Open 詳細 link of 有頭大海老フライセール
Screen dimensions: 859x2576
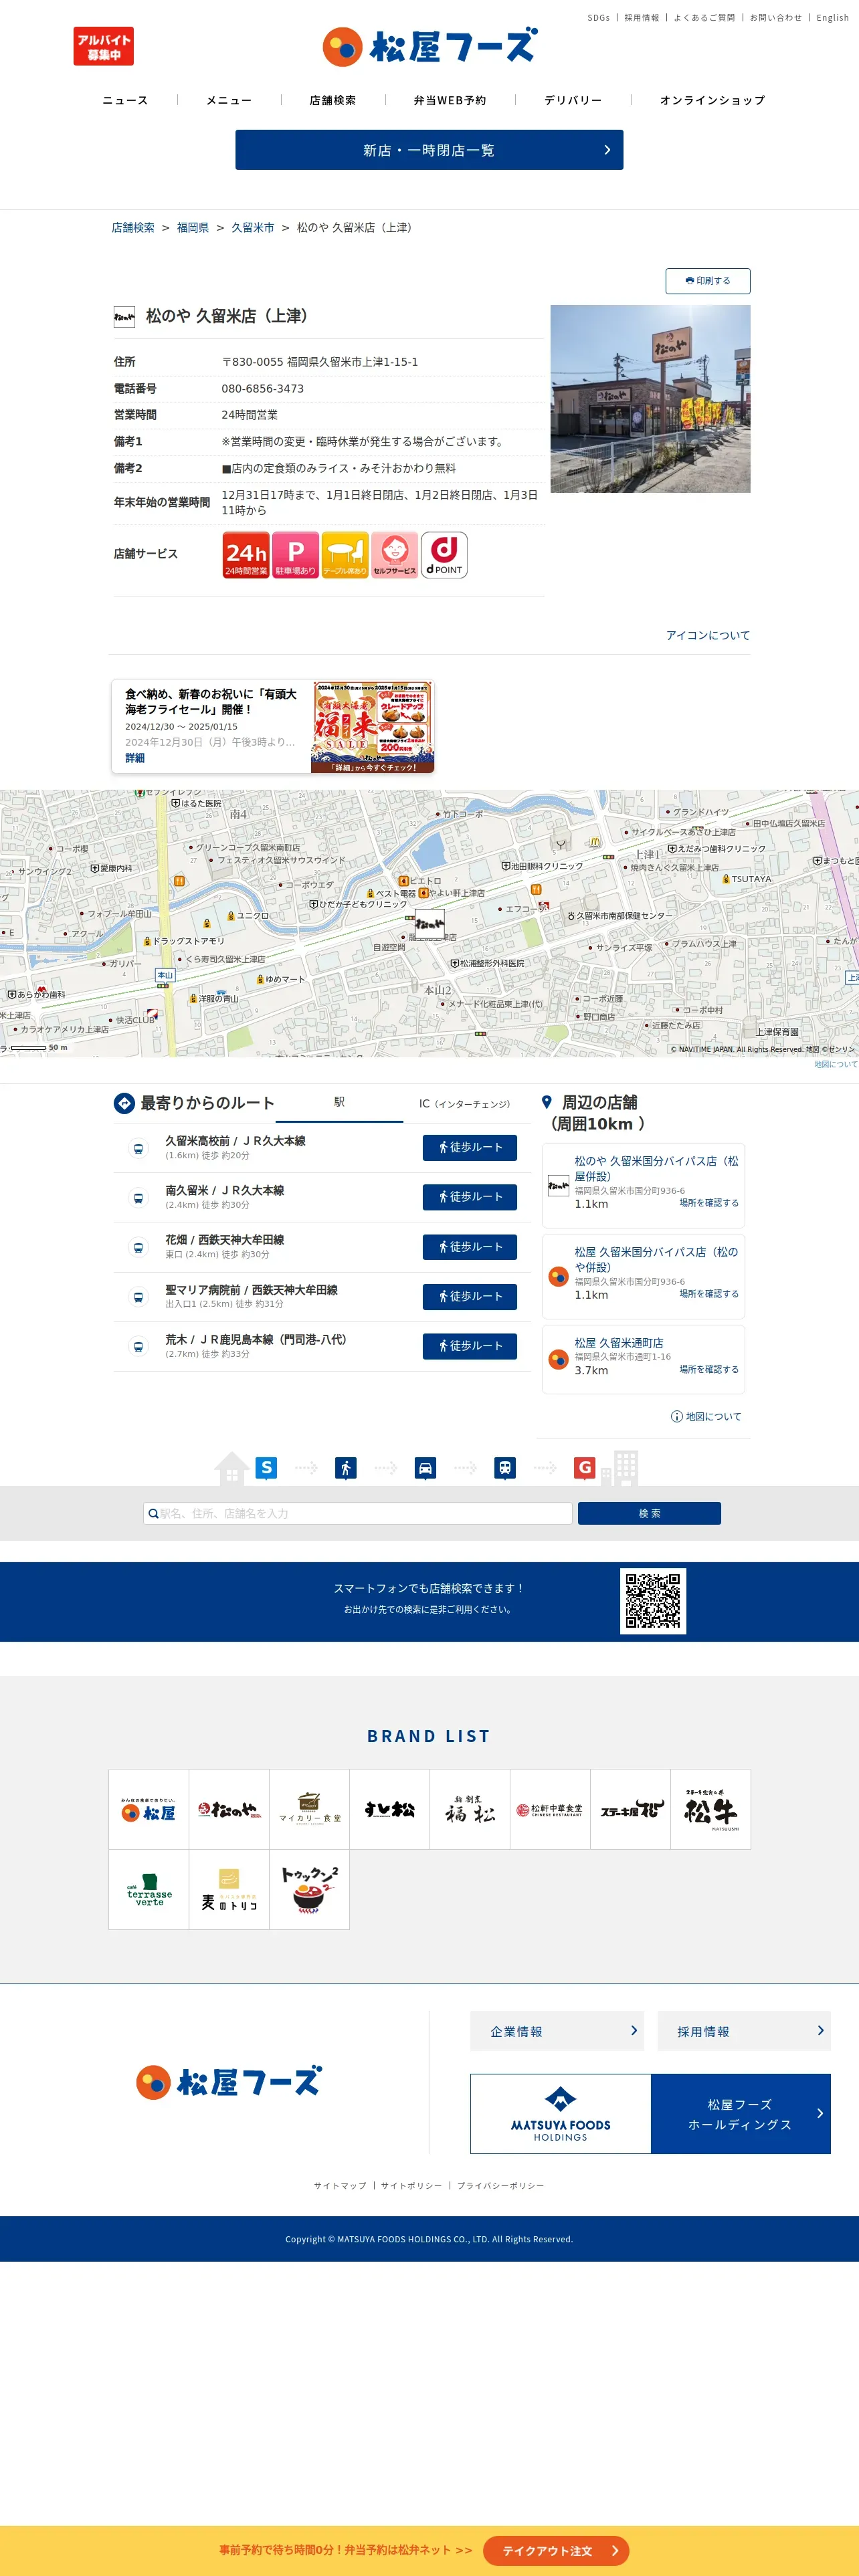point(135,758)
